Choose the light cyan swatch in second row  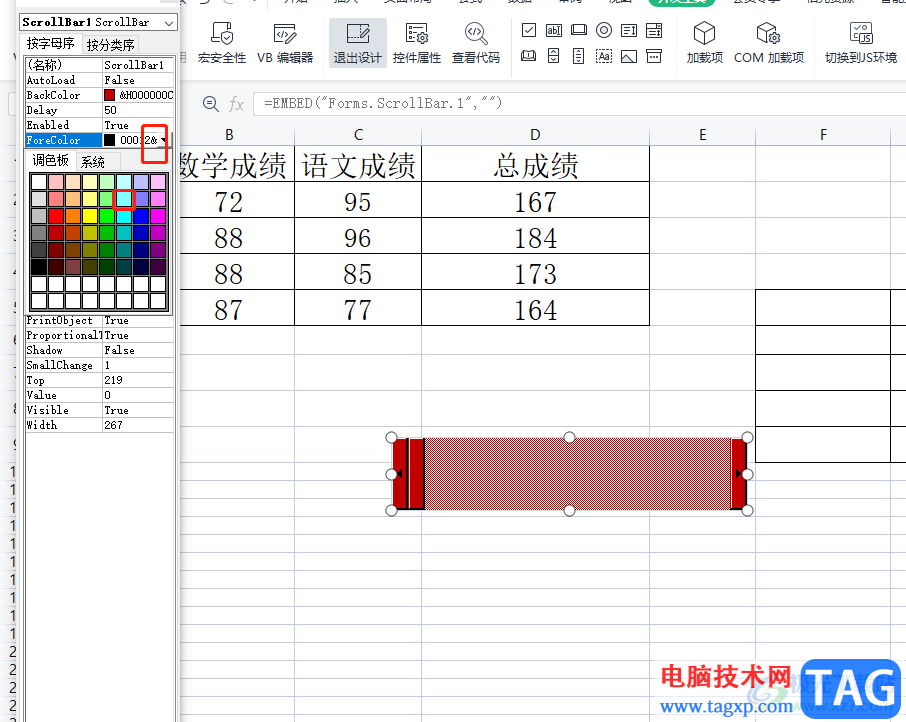(x=124, y=199)
